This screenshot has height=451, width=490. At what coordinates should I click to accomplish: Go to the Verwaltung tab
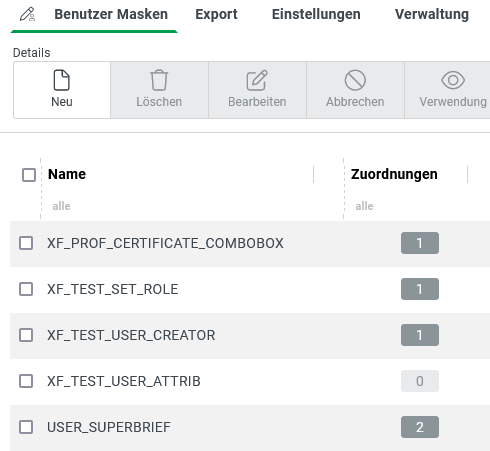tap(432, 14)
